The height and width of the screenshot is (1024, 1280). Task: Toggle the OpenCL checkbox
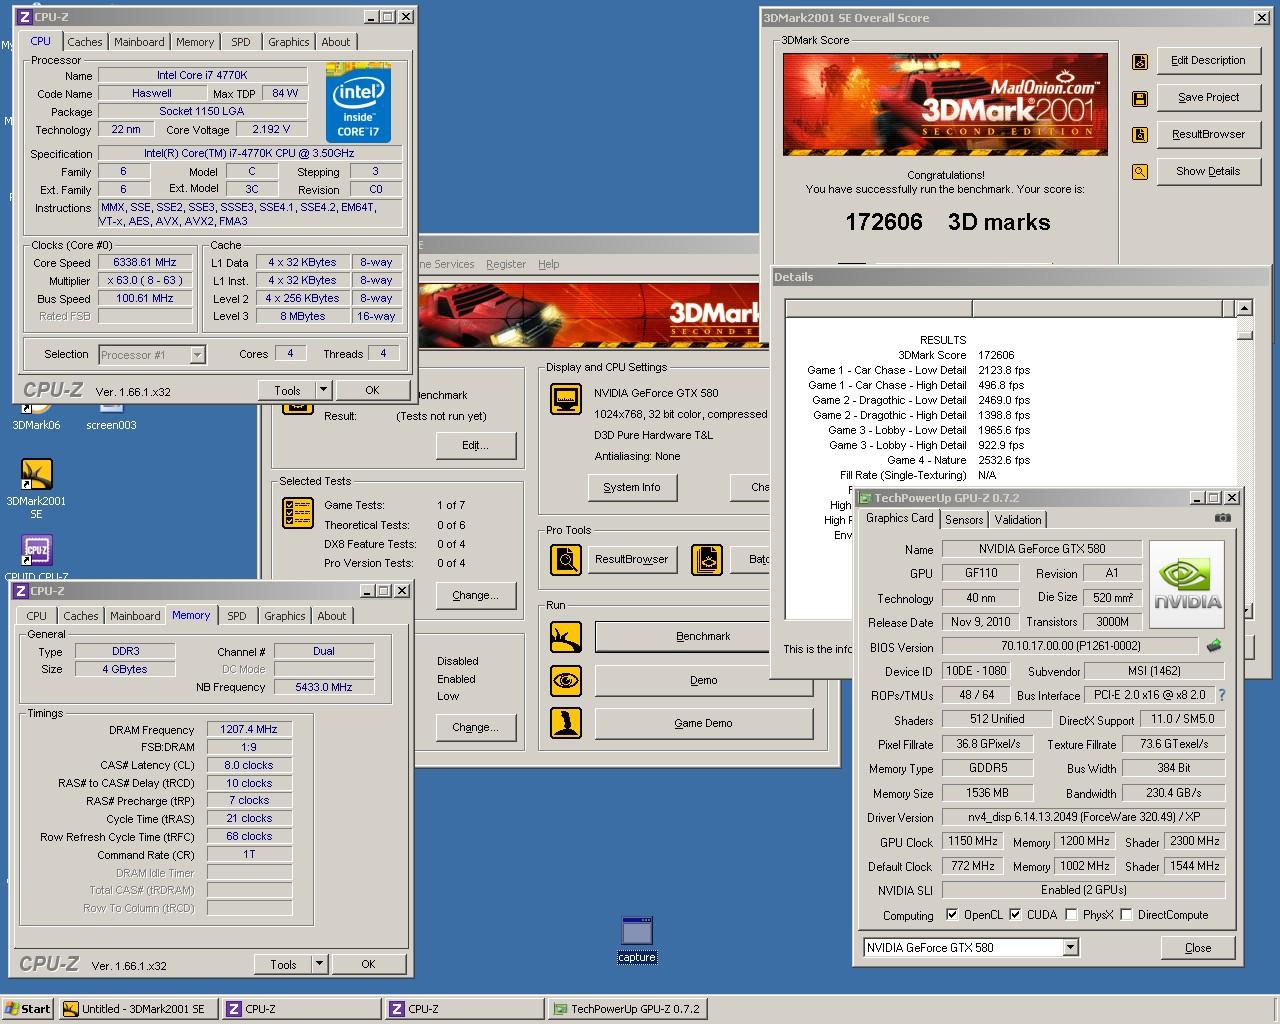pos(952,915)
